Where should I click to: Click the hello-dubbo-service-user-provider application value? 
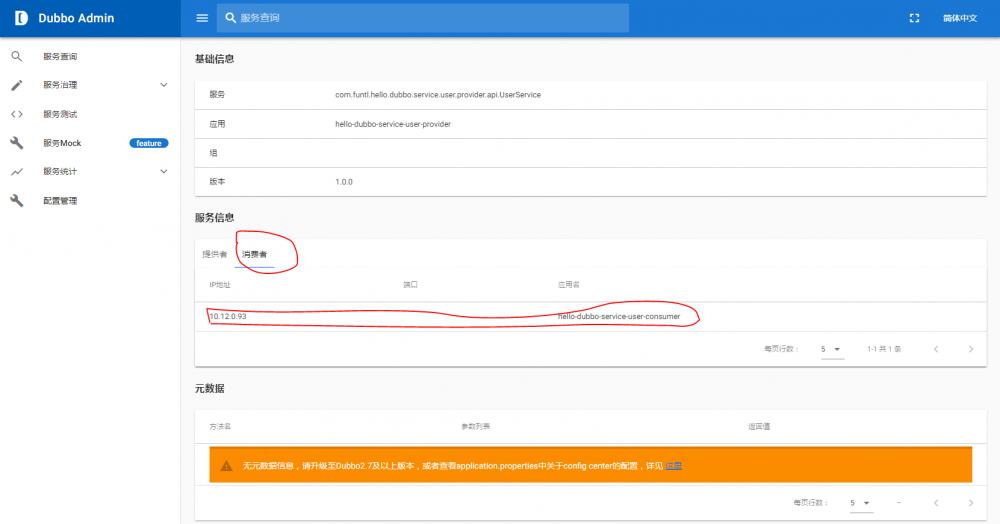point(393,124)
